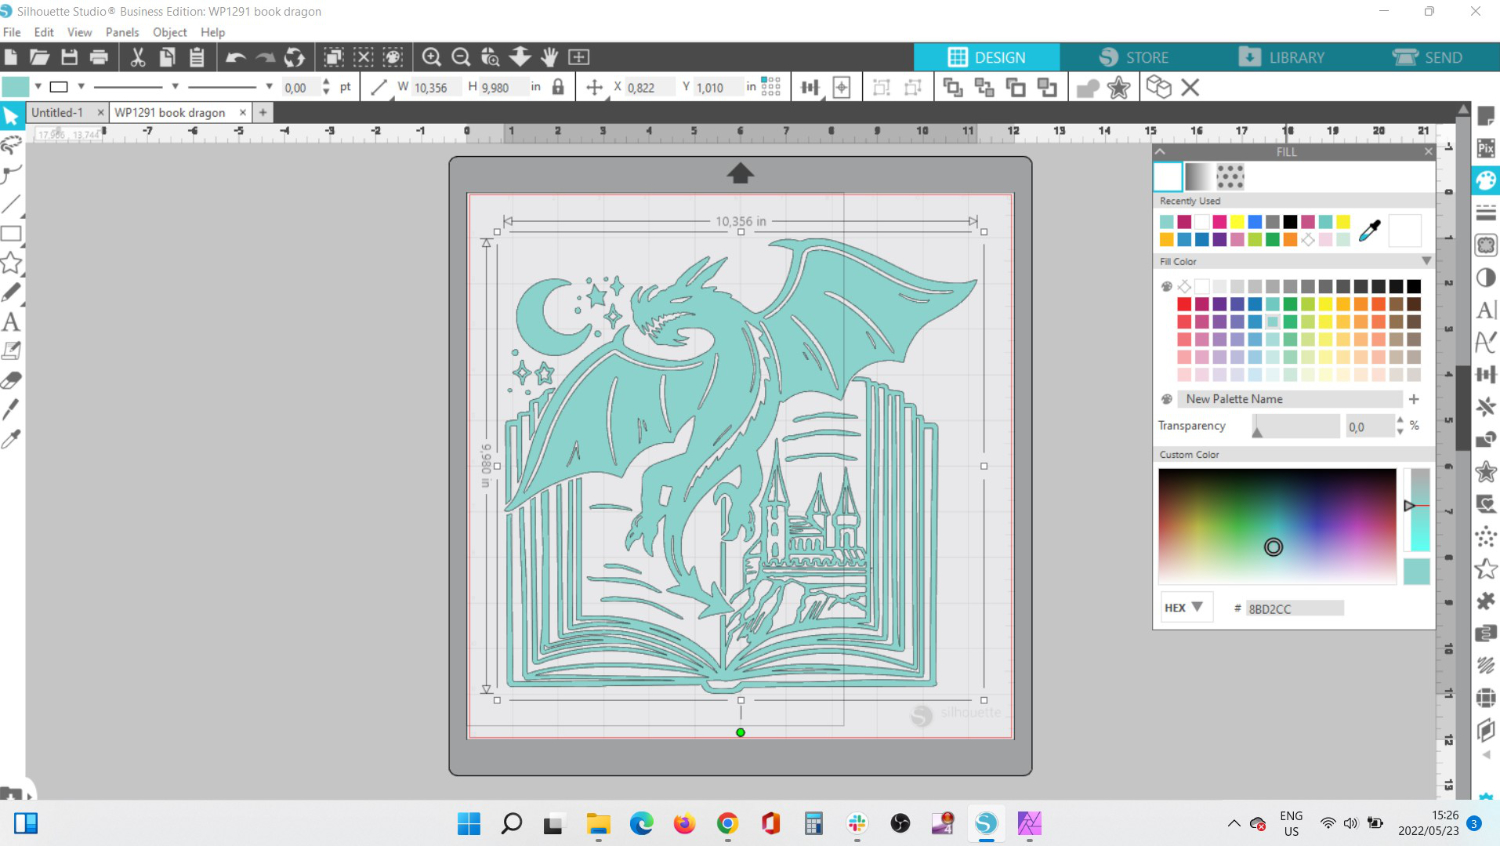Click the Paste clipboard icon
The image size is (1500, 846).
point(197,57)
